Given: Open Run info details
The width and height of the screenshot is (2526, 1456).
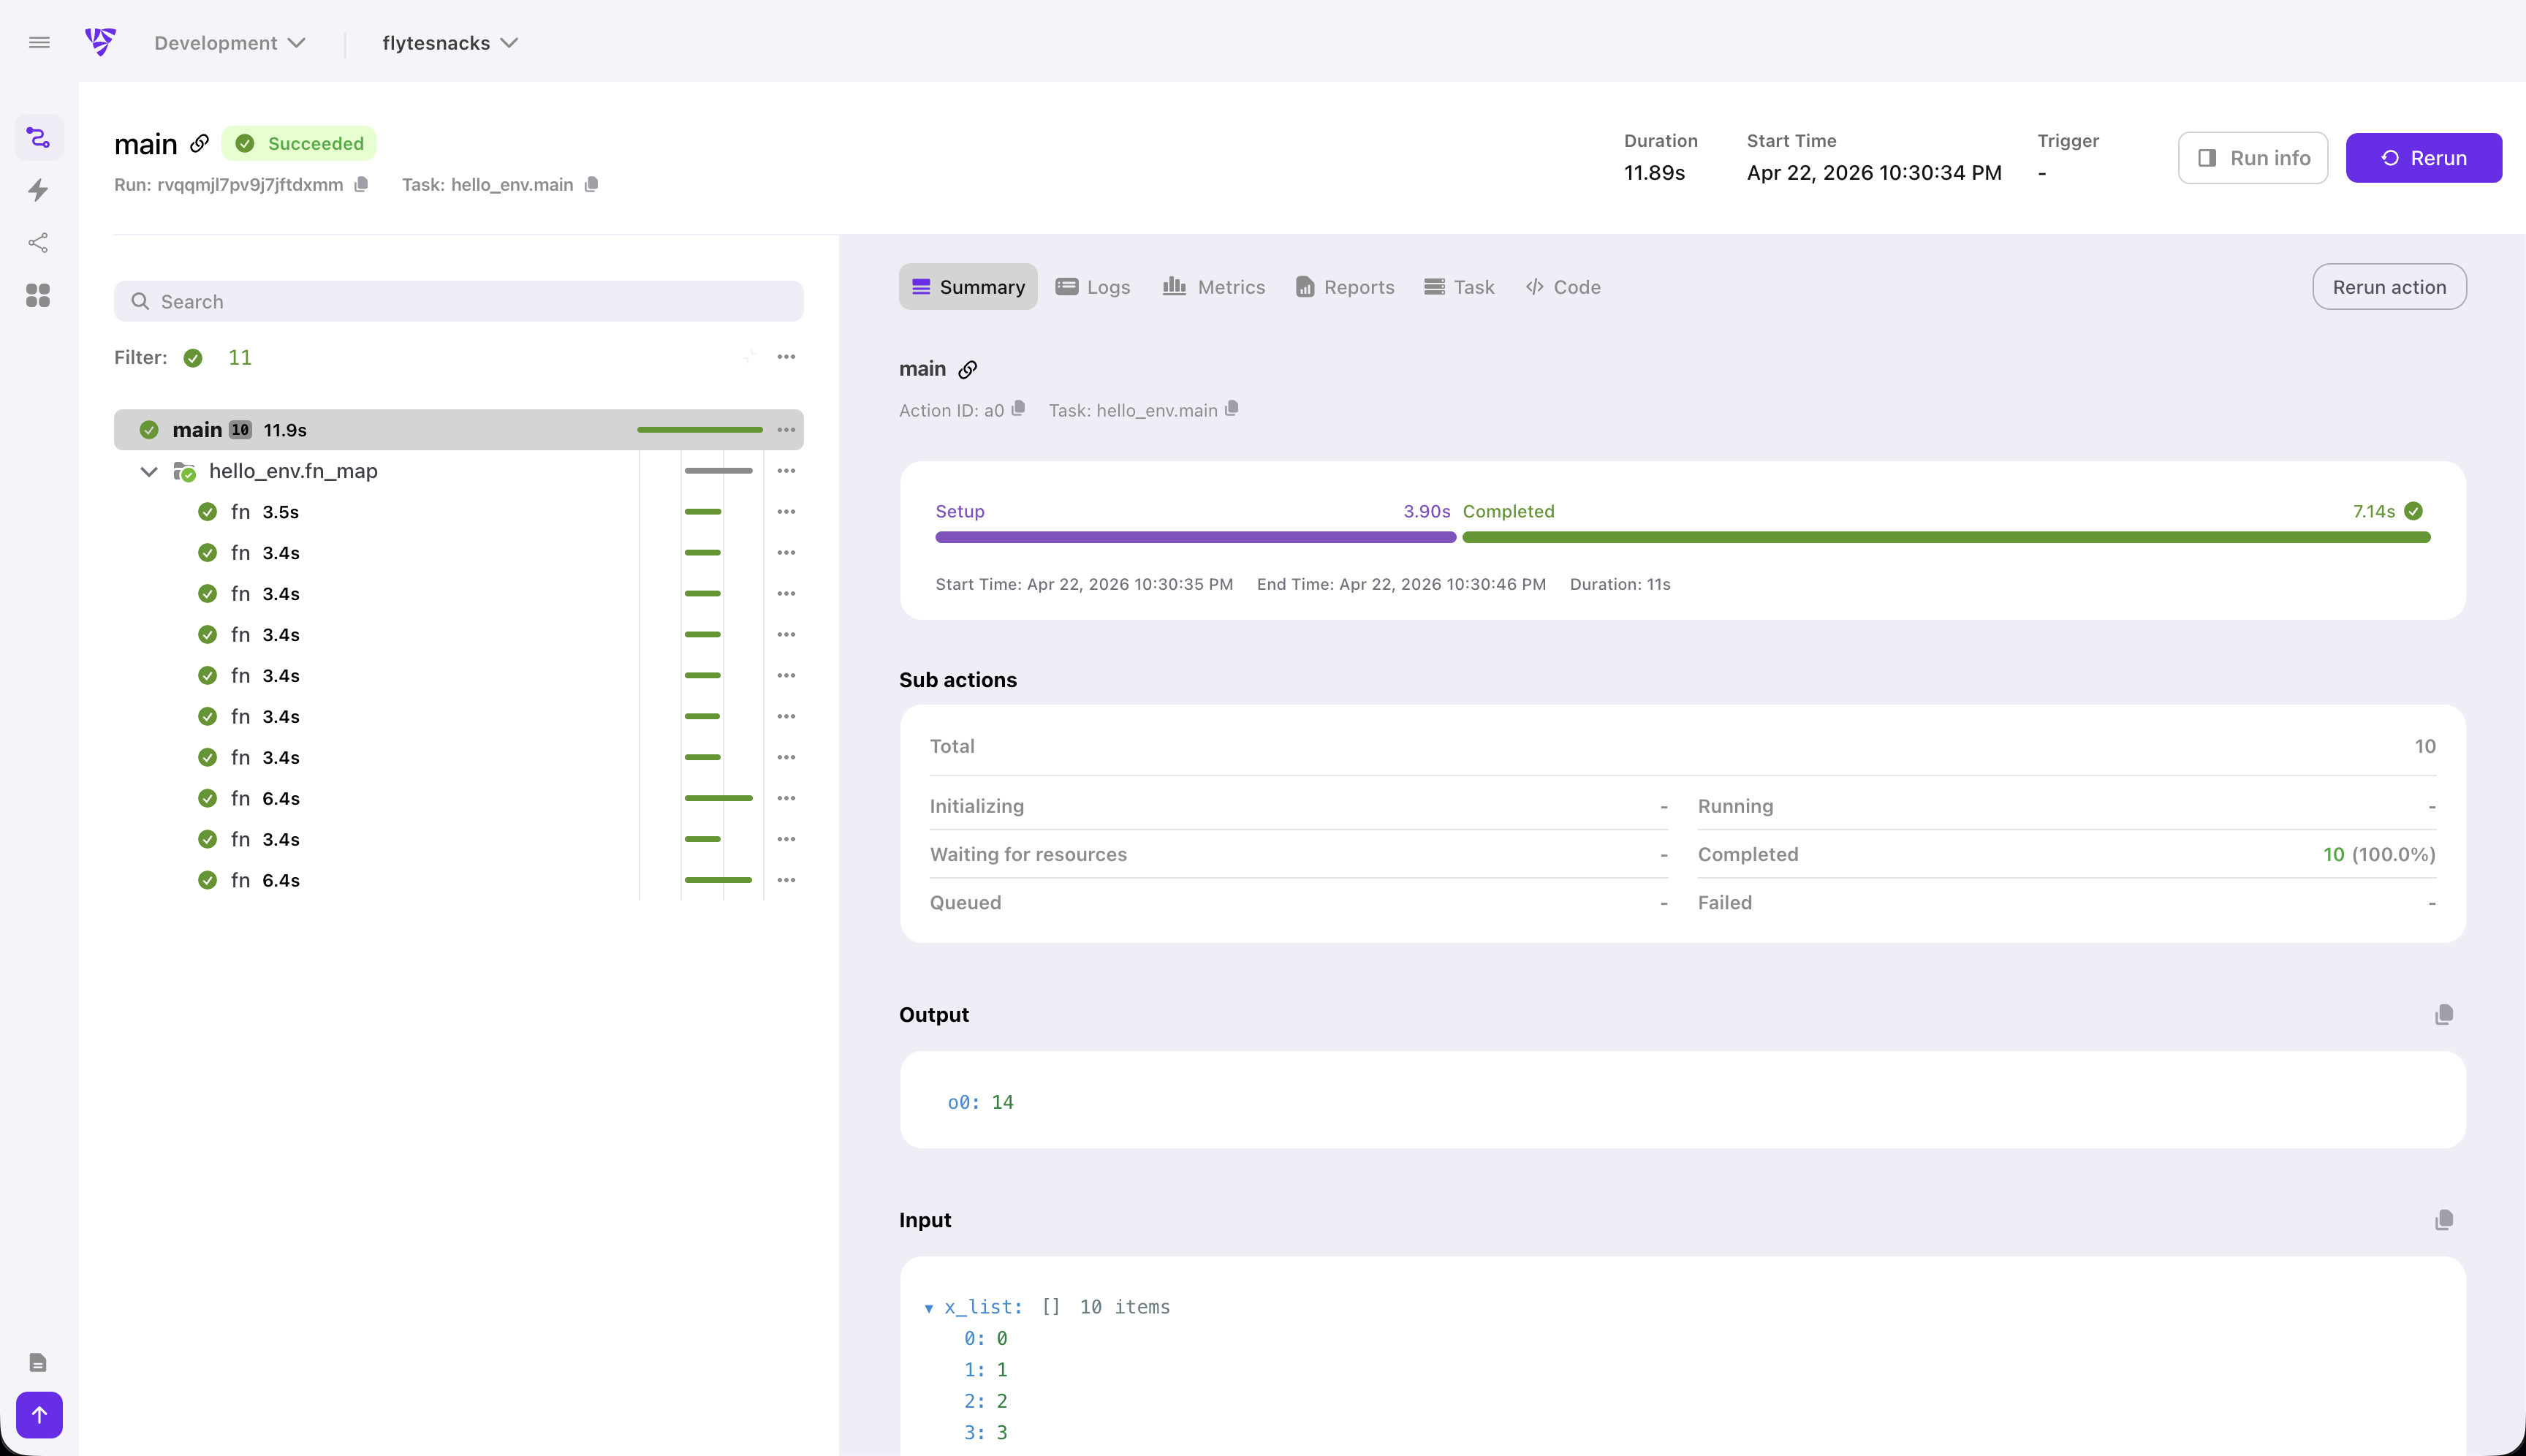Looking at the screenshot, I should coord(2253,157).
